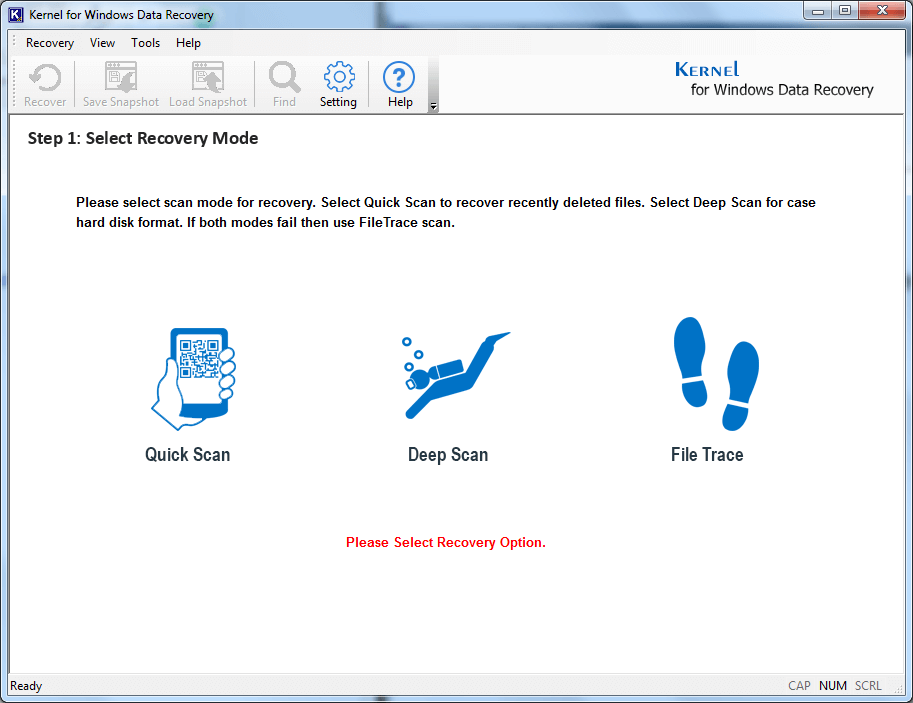Select the File Trace label

tap(707, 455)
